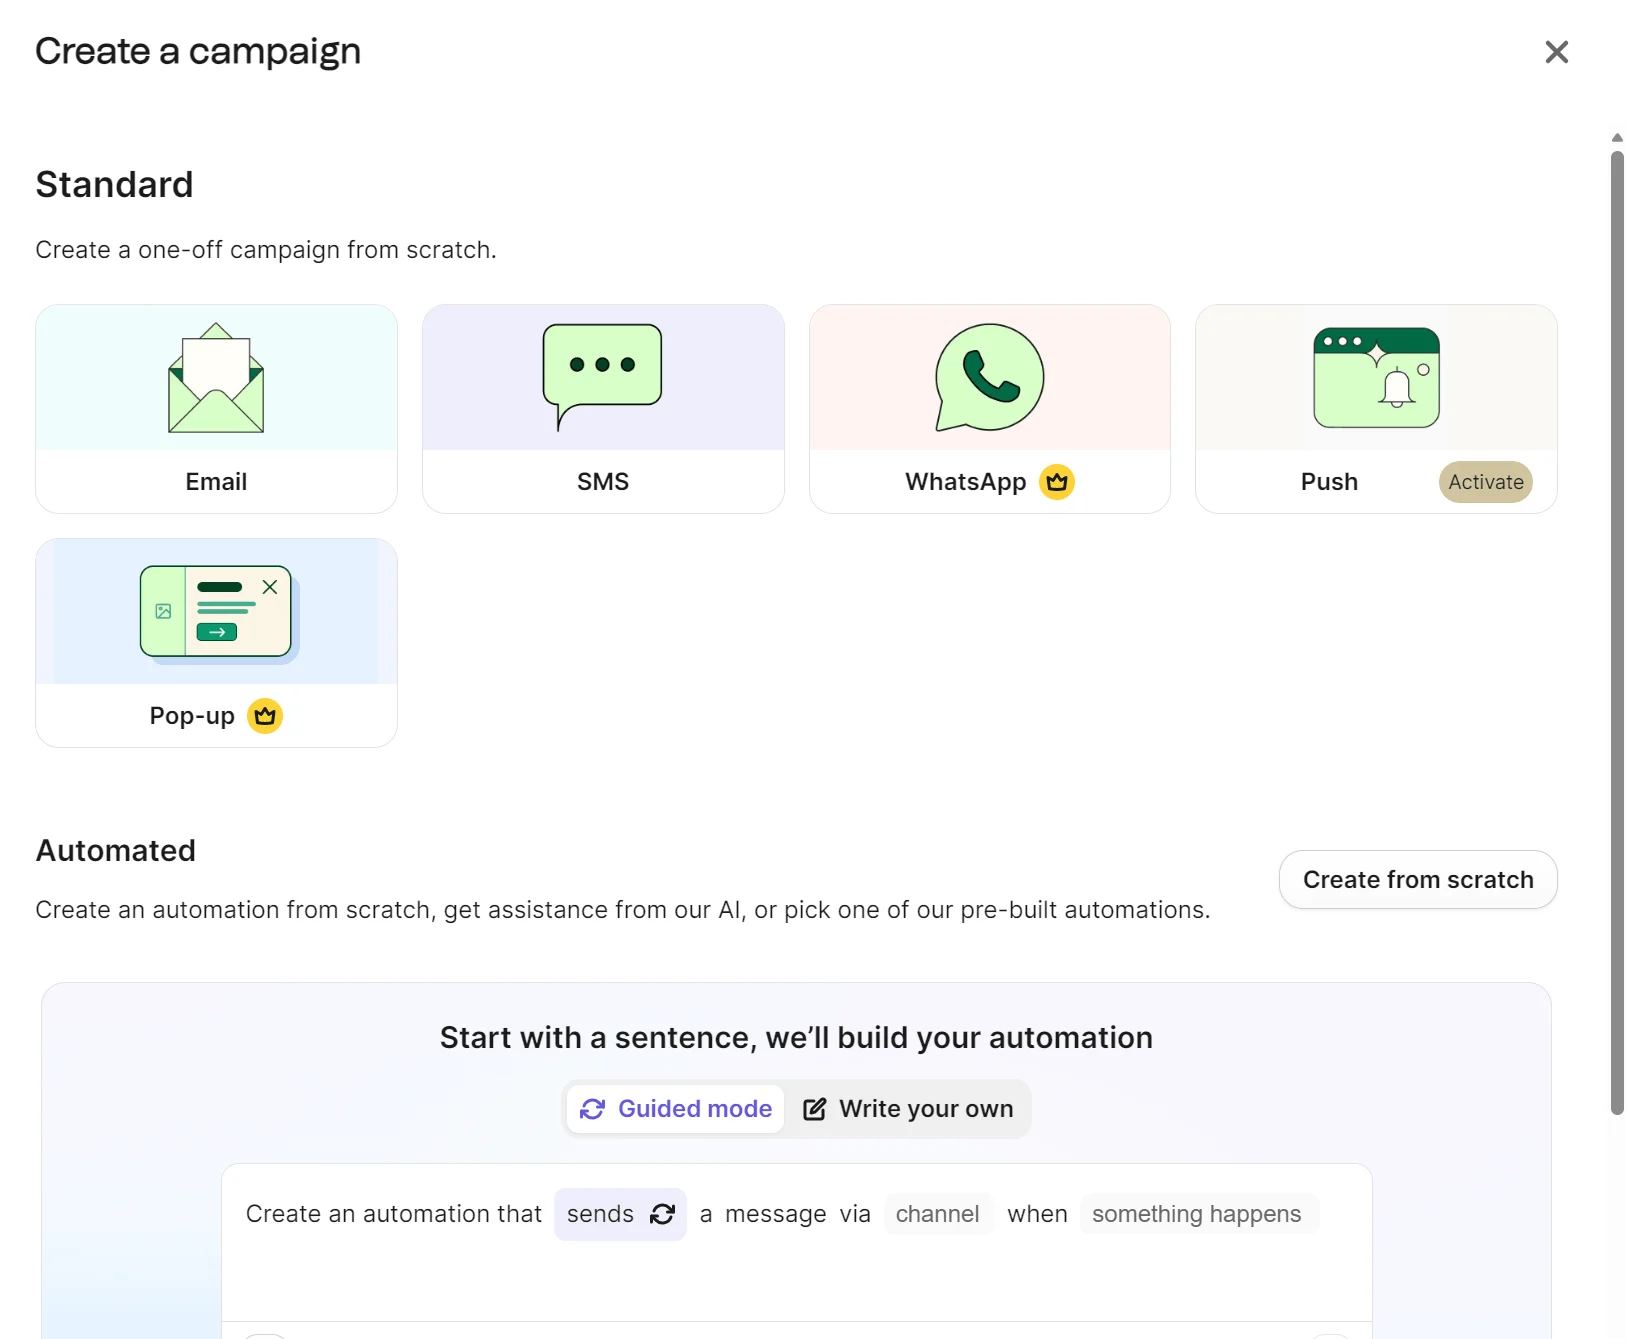The width and height of the screenshot is (1626, 1339).
Task: Click the Pop-up window illustration
Action: pyautogui.click(x=219, y=613)
